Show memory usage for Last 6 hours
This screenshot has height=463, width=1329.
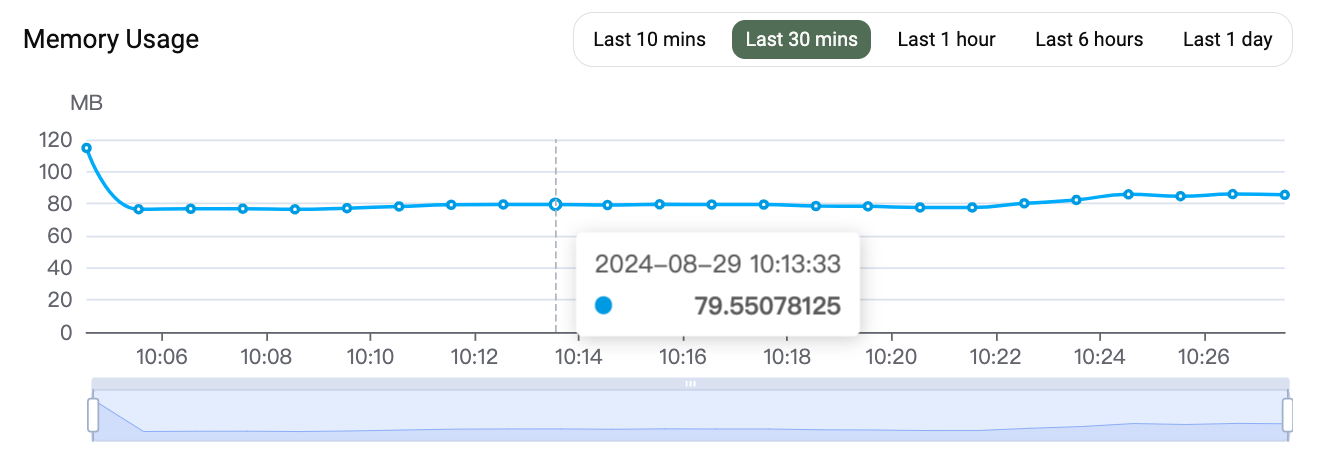[1089, 40]
